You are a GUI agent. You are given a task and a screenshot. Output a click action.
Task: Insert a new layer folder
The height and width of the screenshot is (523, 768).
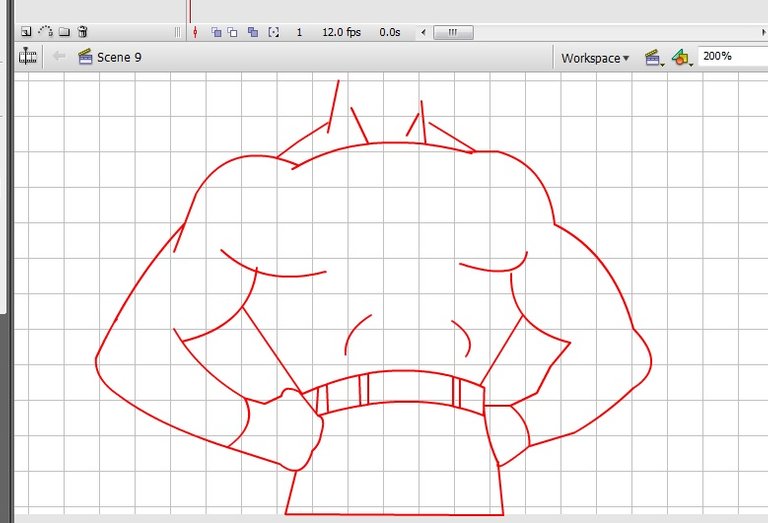[64, 32]
